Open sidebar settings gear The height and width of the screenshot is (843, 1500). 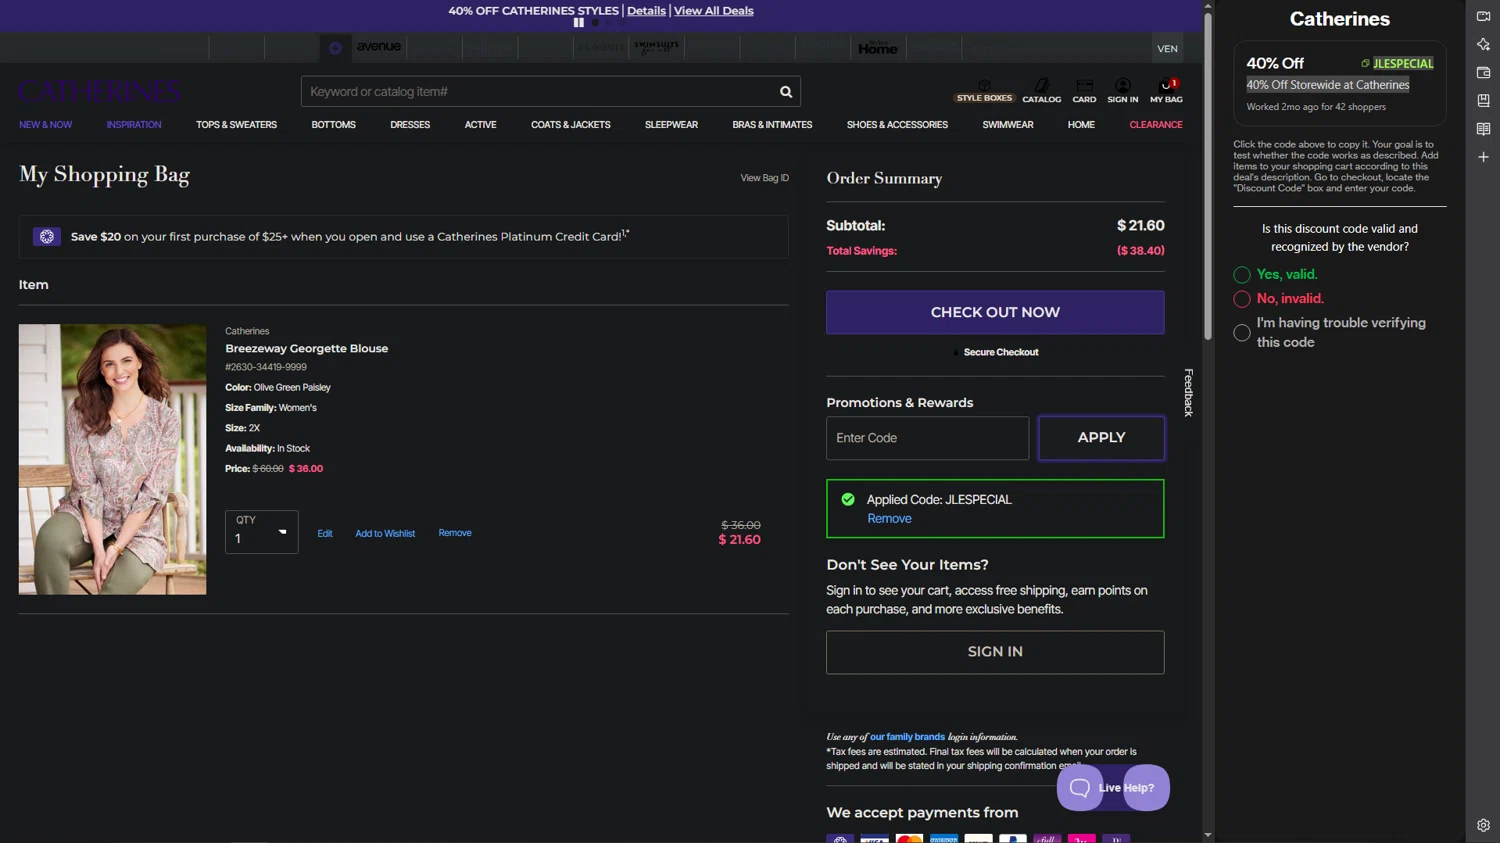pos(1483,826)
